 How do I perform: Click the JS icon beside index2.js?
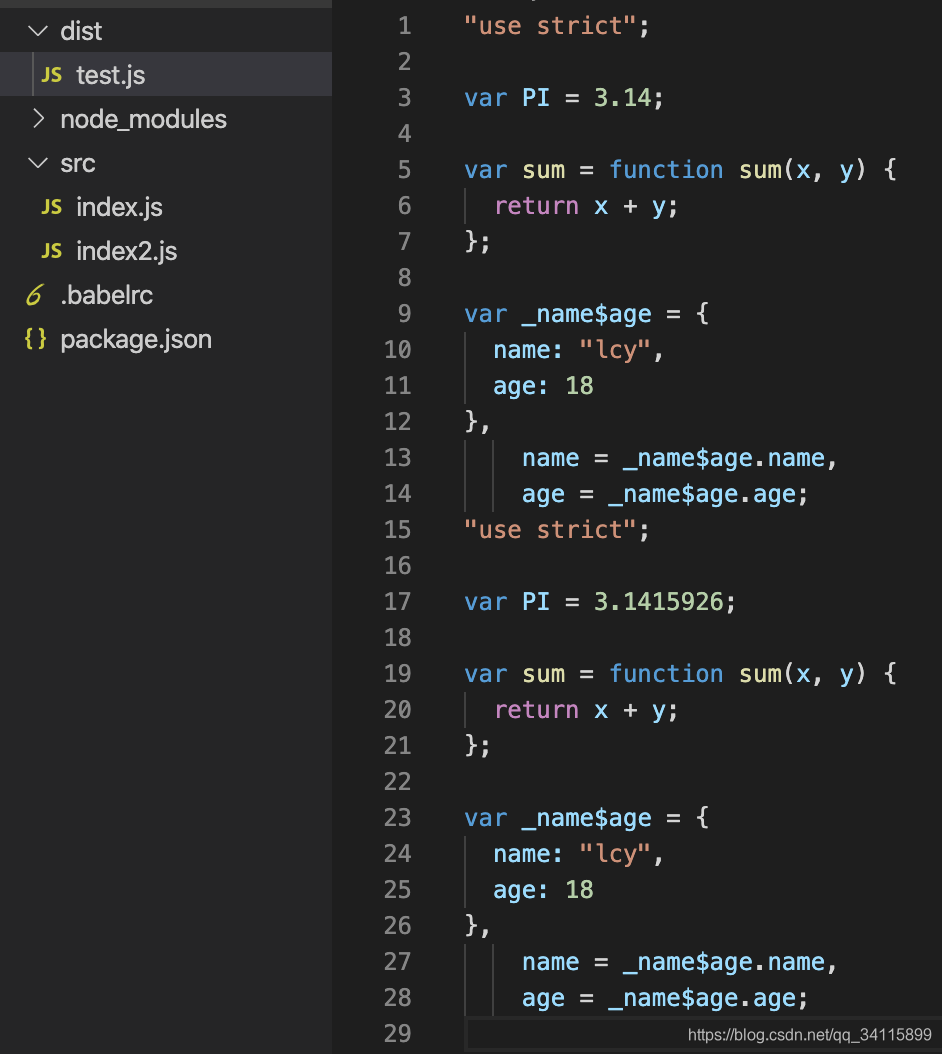tap(52, 251)
